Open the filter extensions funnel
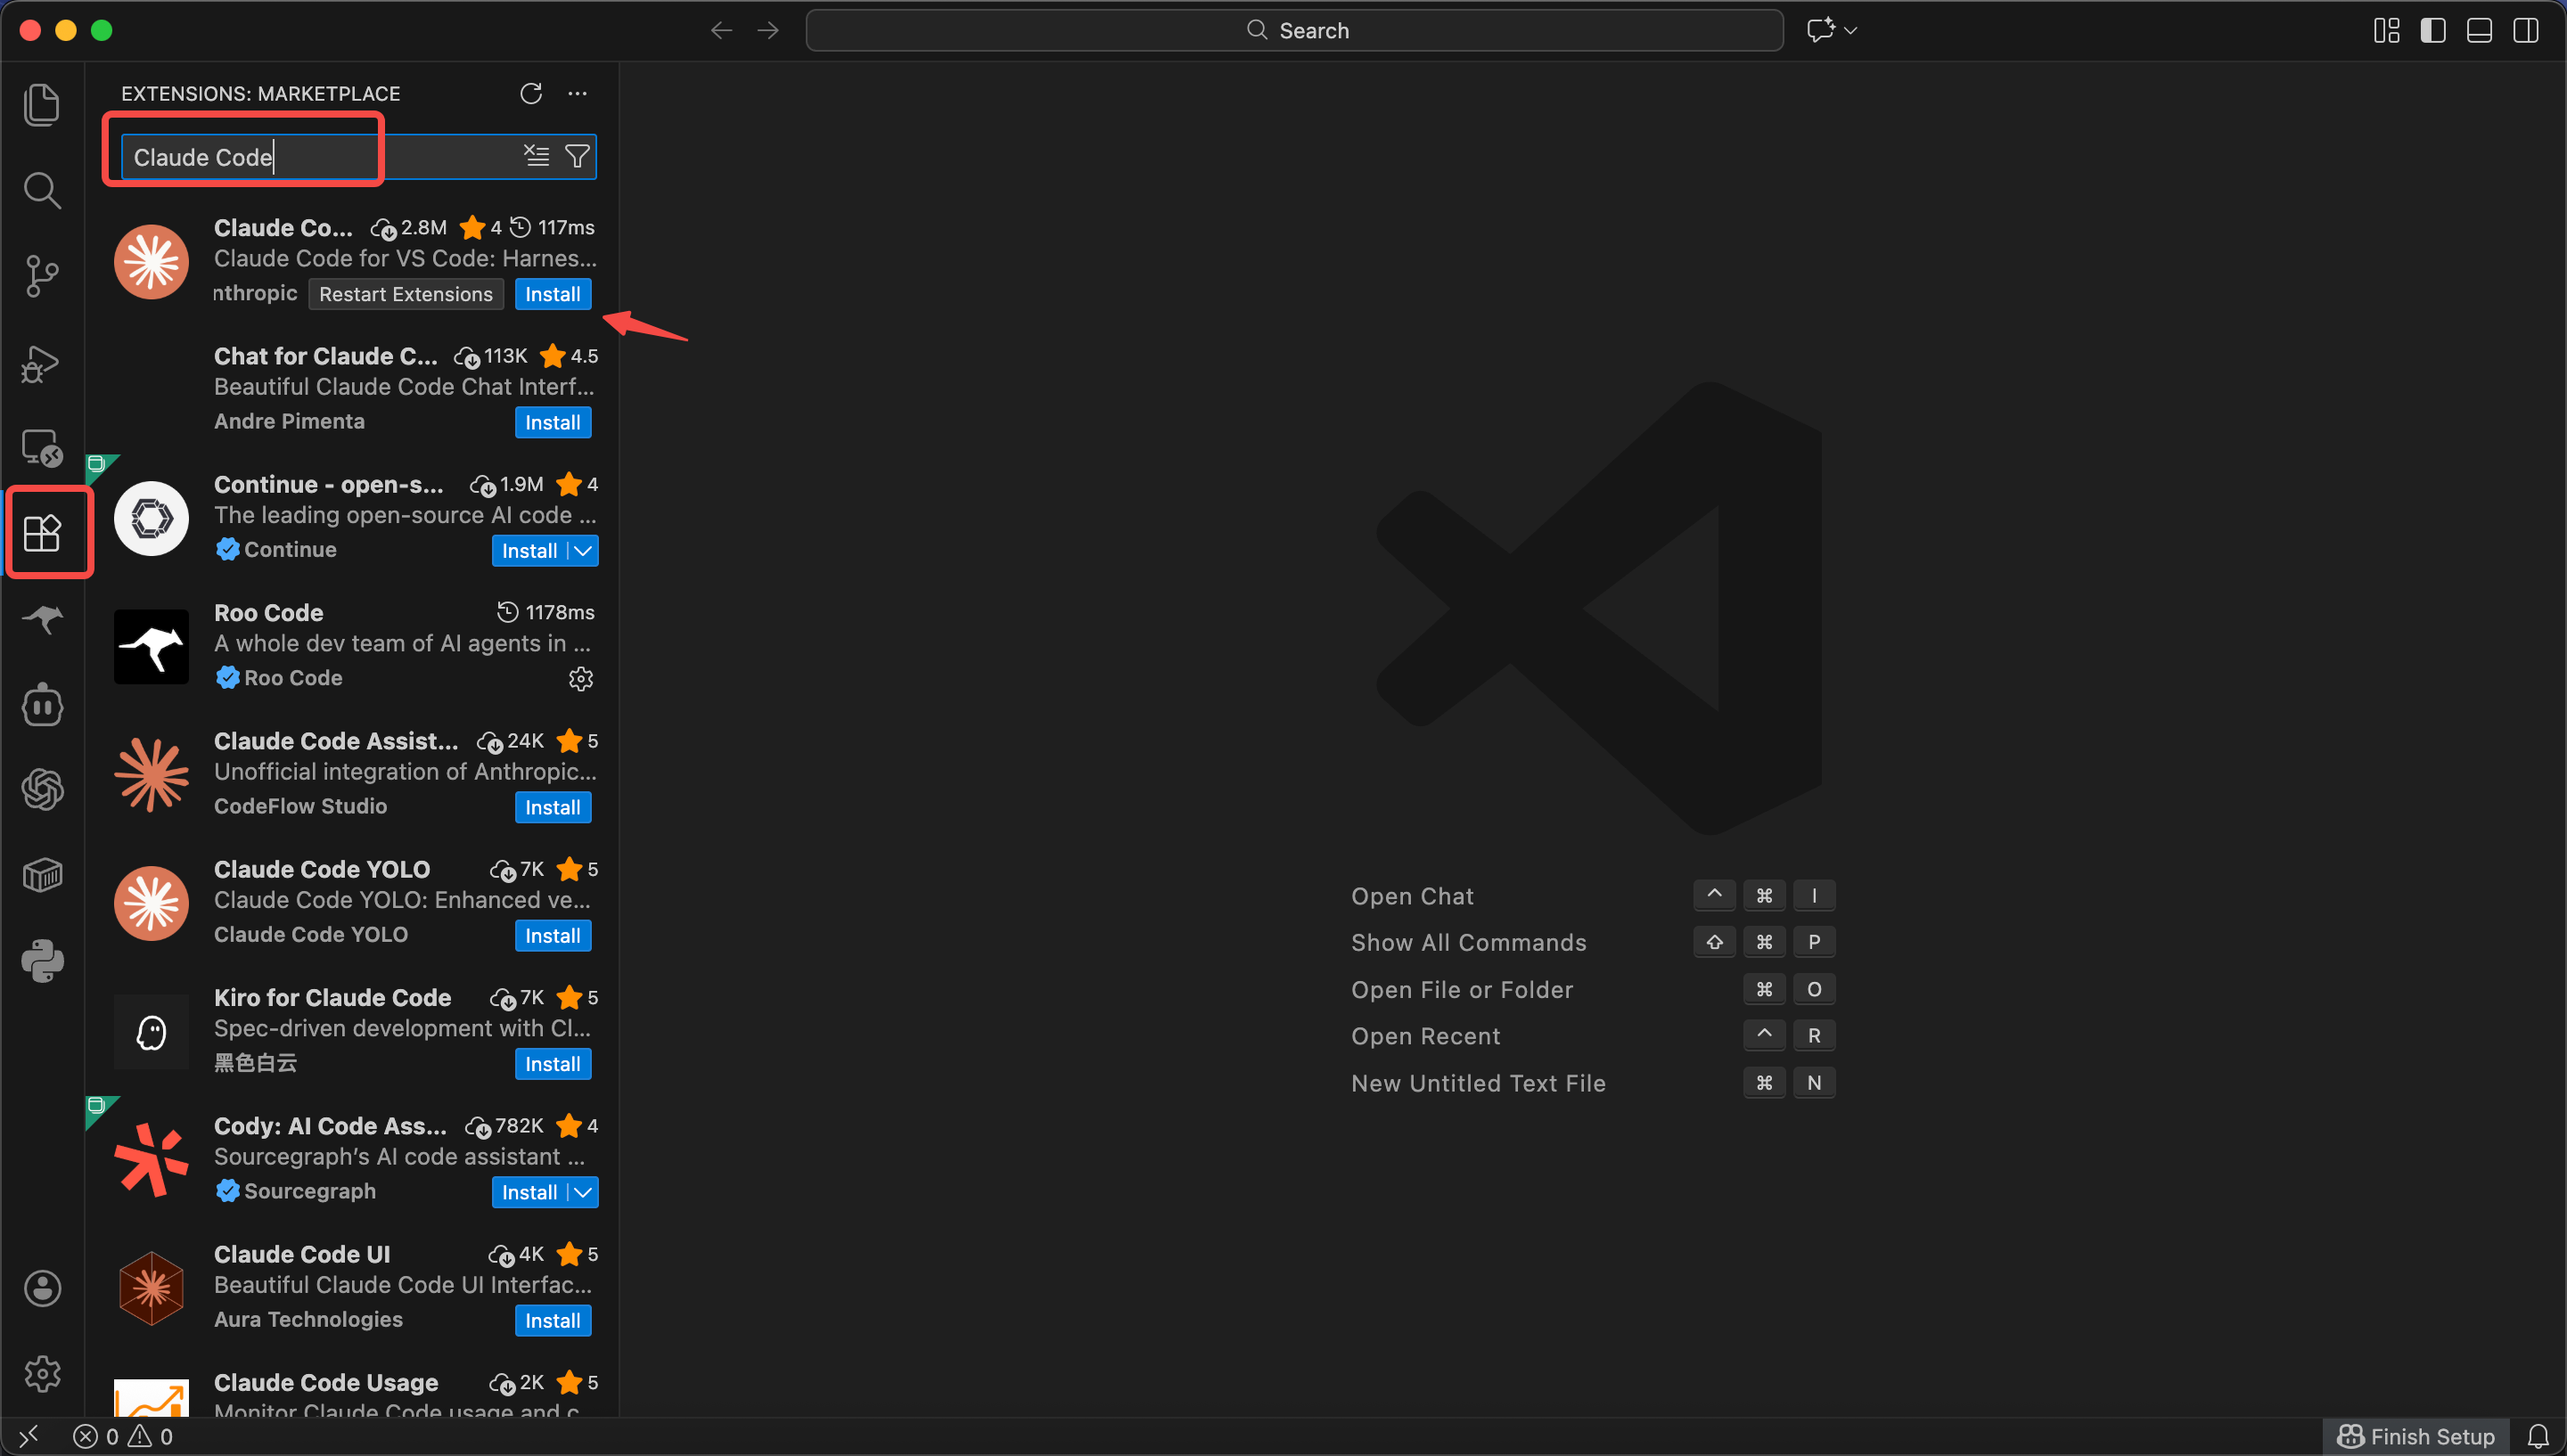This screenshot has width=2567, height=1456. click(x=577, y=156)
